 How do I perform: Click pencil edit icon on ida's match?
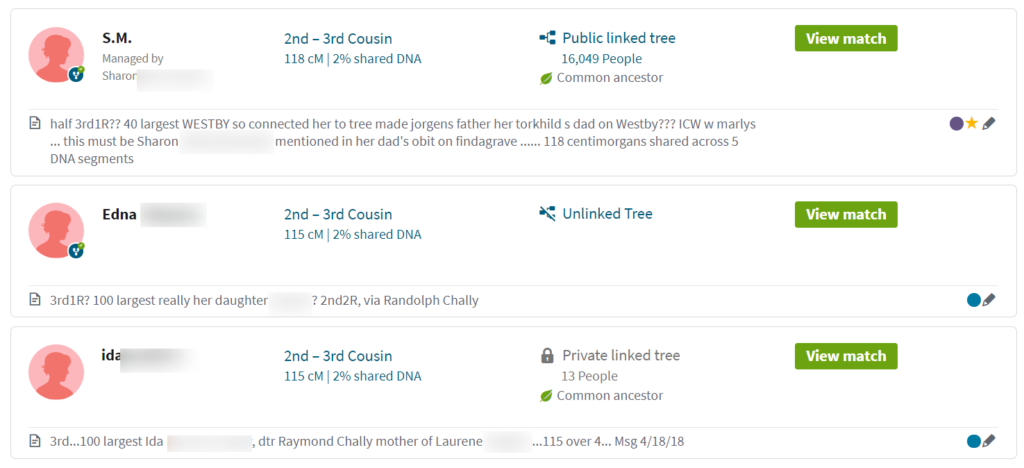click(x=989, y=441)
